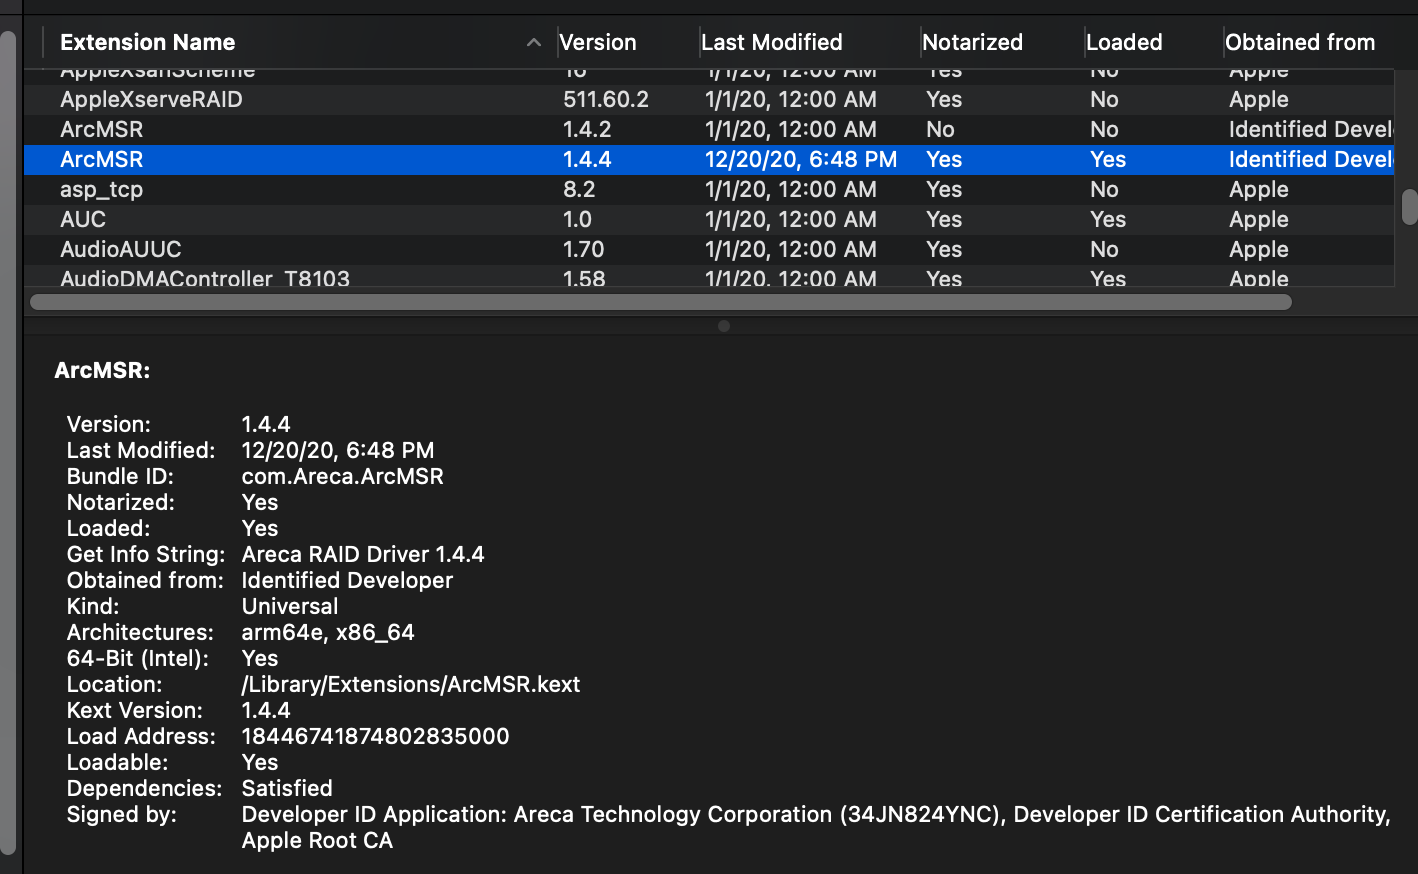Click the horizontal scrollbar under the extension list

click(x=660, y=302)
